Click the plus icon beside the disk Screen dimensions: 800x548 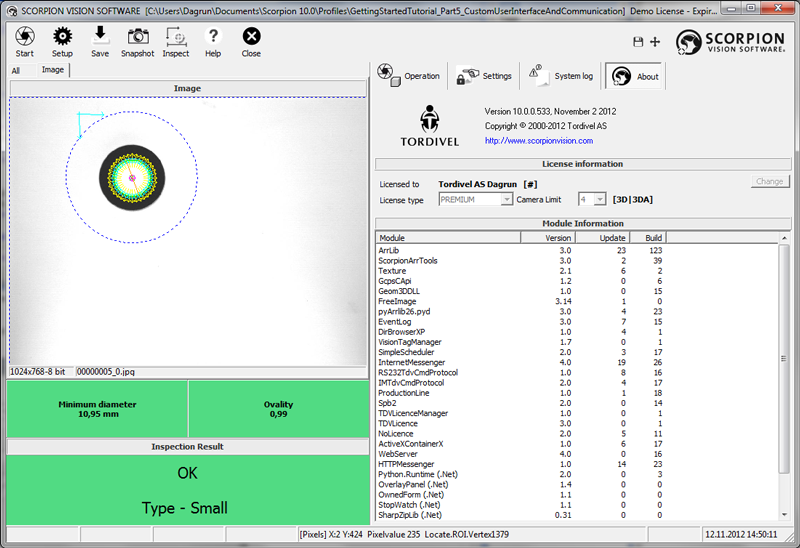click(655, 42)
